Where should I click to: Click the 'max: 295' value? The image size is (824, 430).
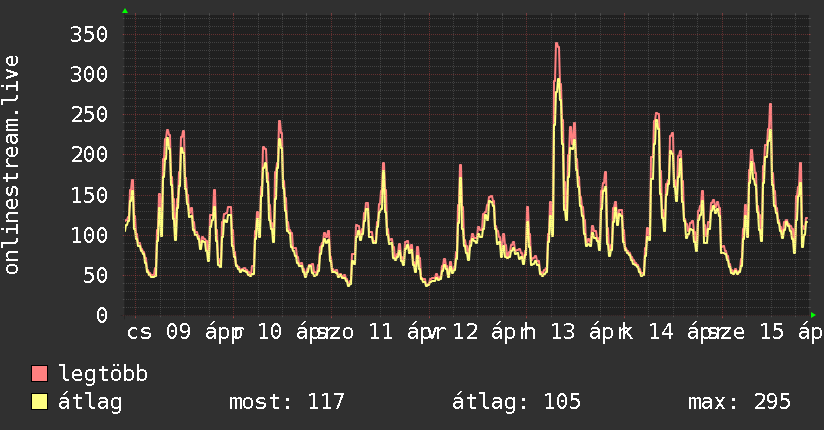pyautogui.click(x=739, y=402)
